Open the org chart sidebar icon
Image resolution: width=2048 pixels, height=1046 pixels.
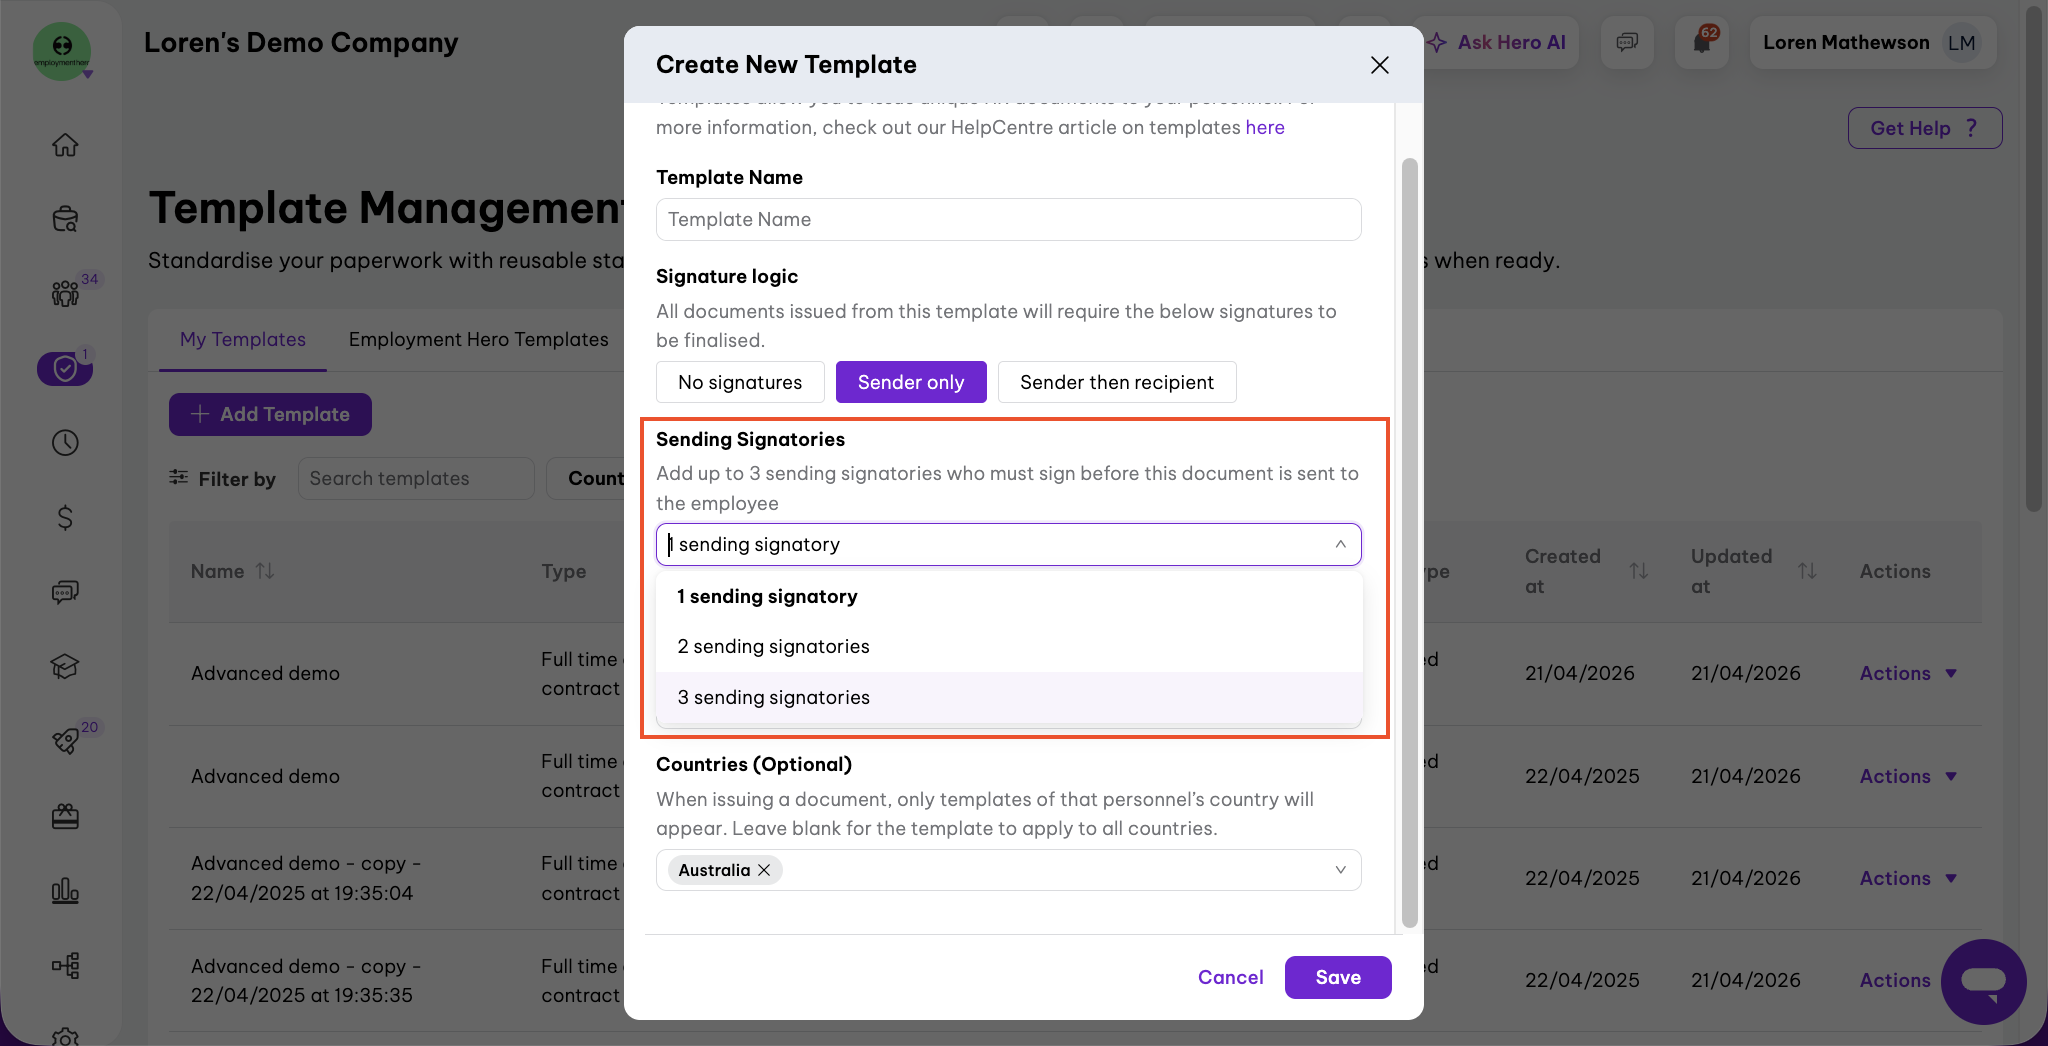point(65,965)
